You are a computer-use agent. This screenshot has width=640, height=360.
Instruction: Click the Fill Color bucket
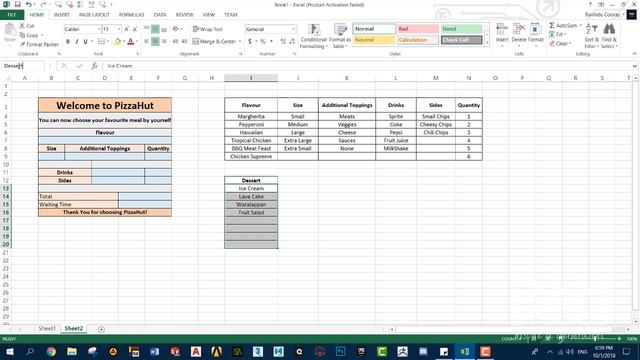(118, 42)
